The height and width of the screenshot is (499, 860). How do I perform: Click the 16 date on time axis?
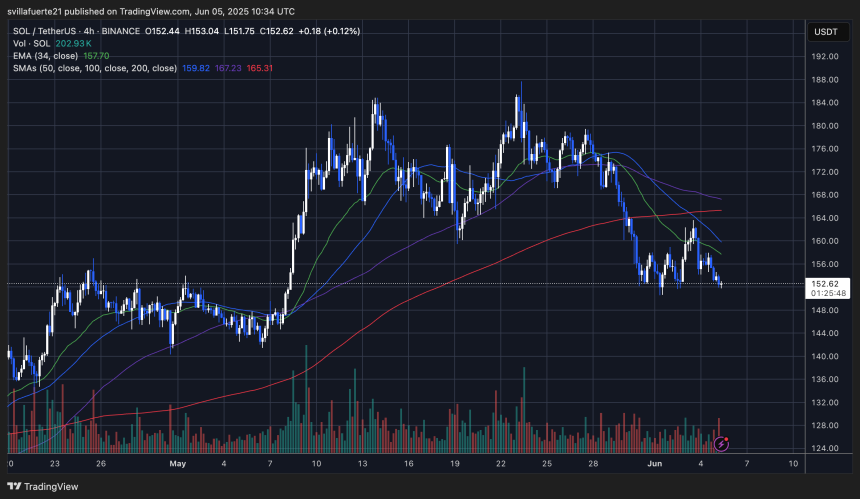point(409,463)
